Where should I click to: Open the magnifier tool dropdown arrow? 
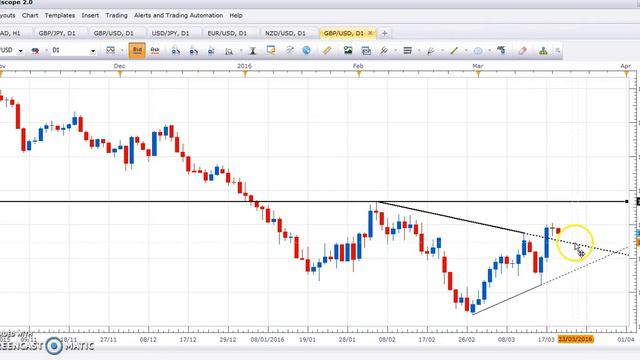tap(240, 51)
